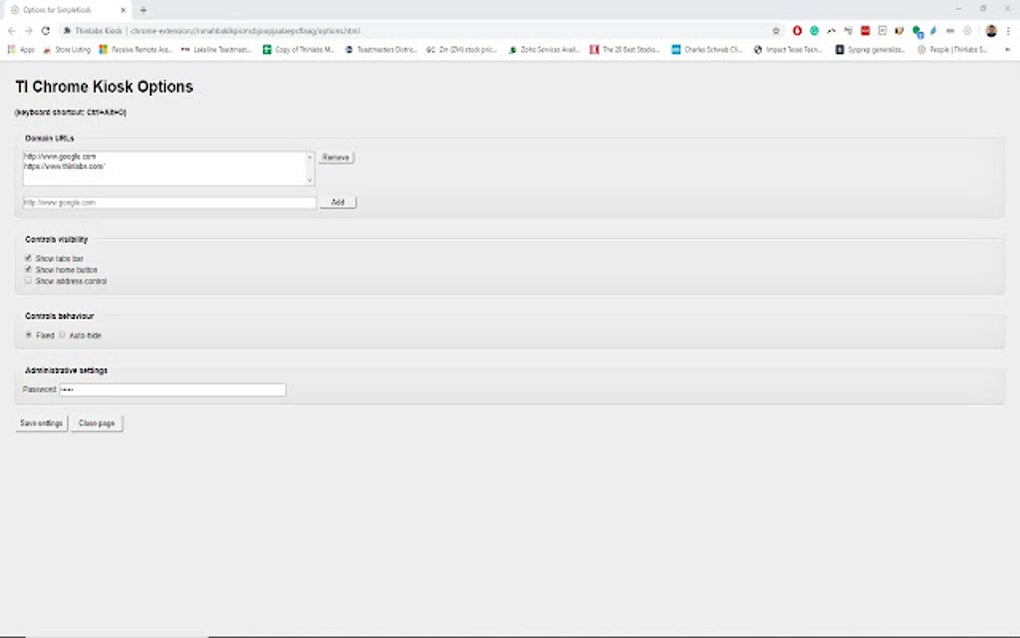The image size is (1020, 638).
Task: Click the Honey extension icon
Action: click(898, 31)
